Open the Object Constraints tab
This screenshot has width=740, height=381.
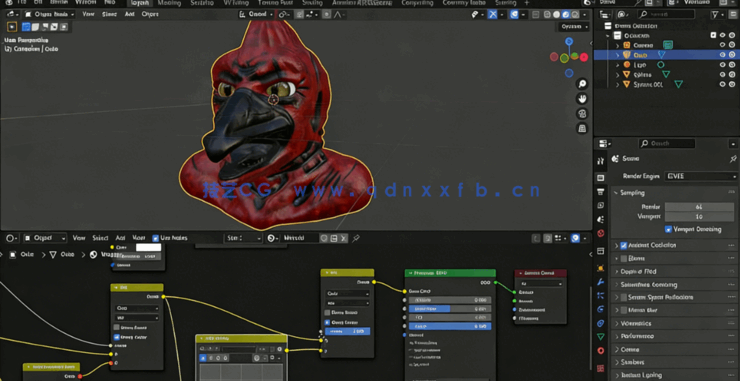600,323
